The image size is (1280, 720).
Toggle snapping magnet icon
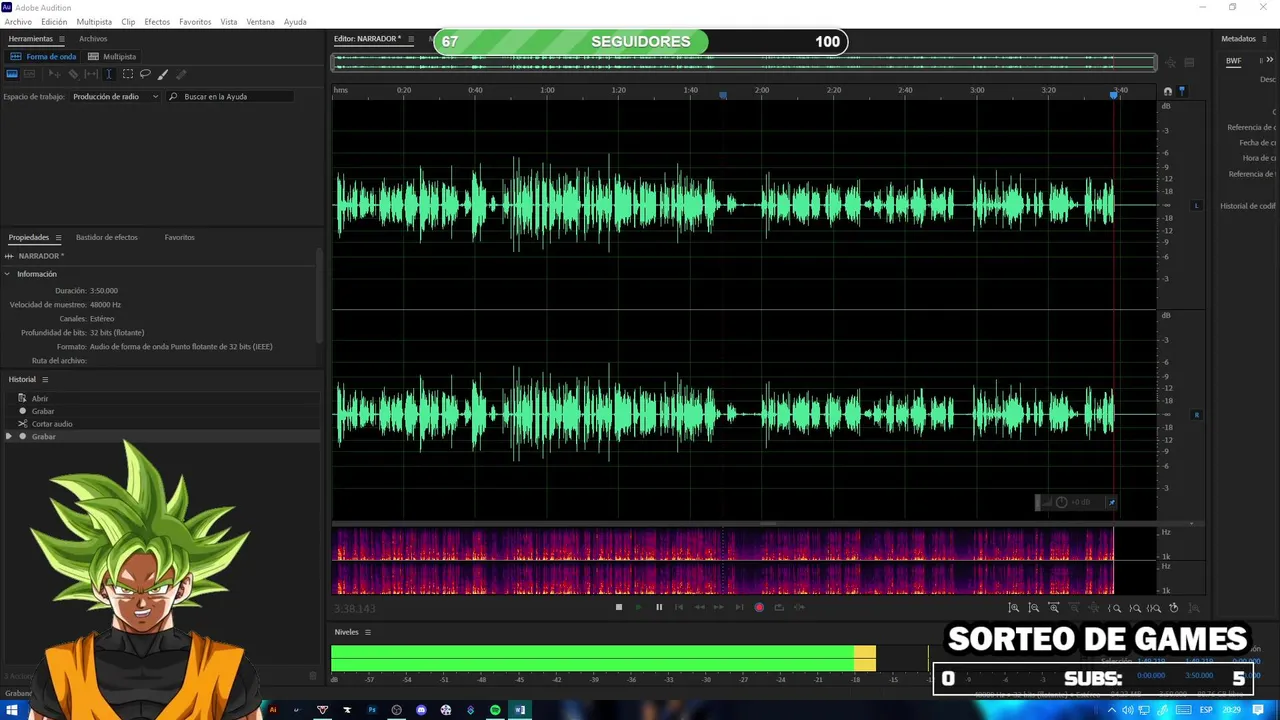tap(1167, 91)
